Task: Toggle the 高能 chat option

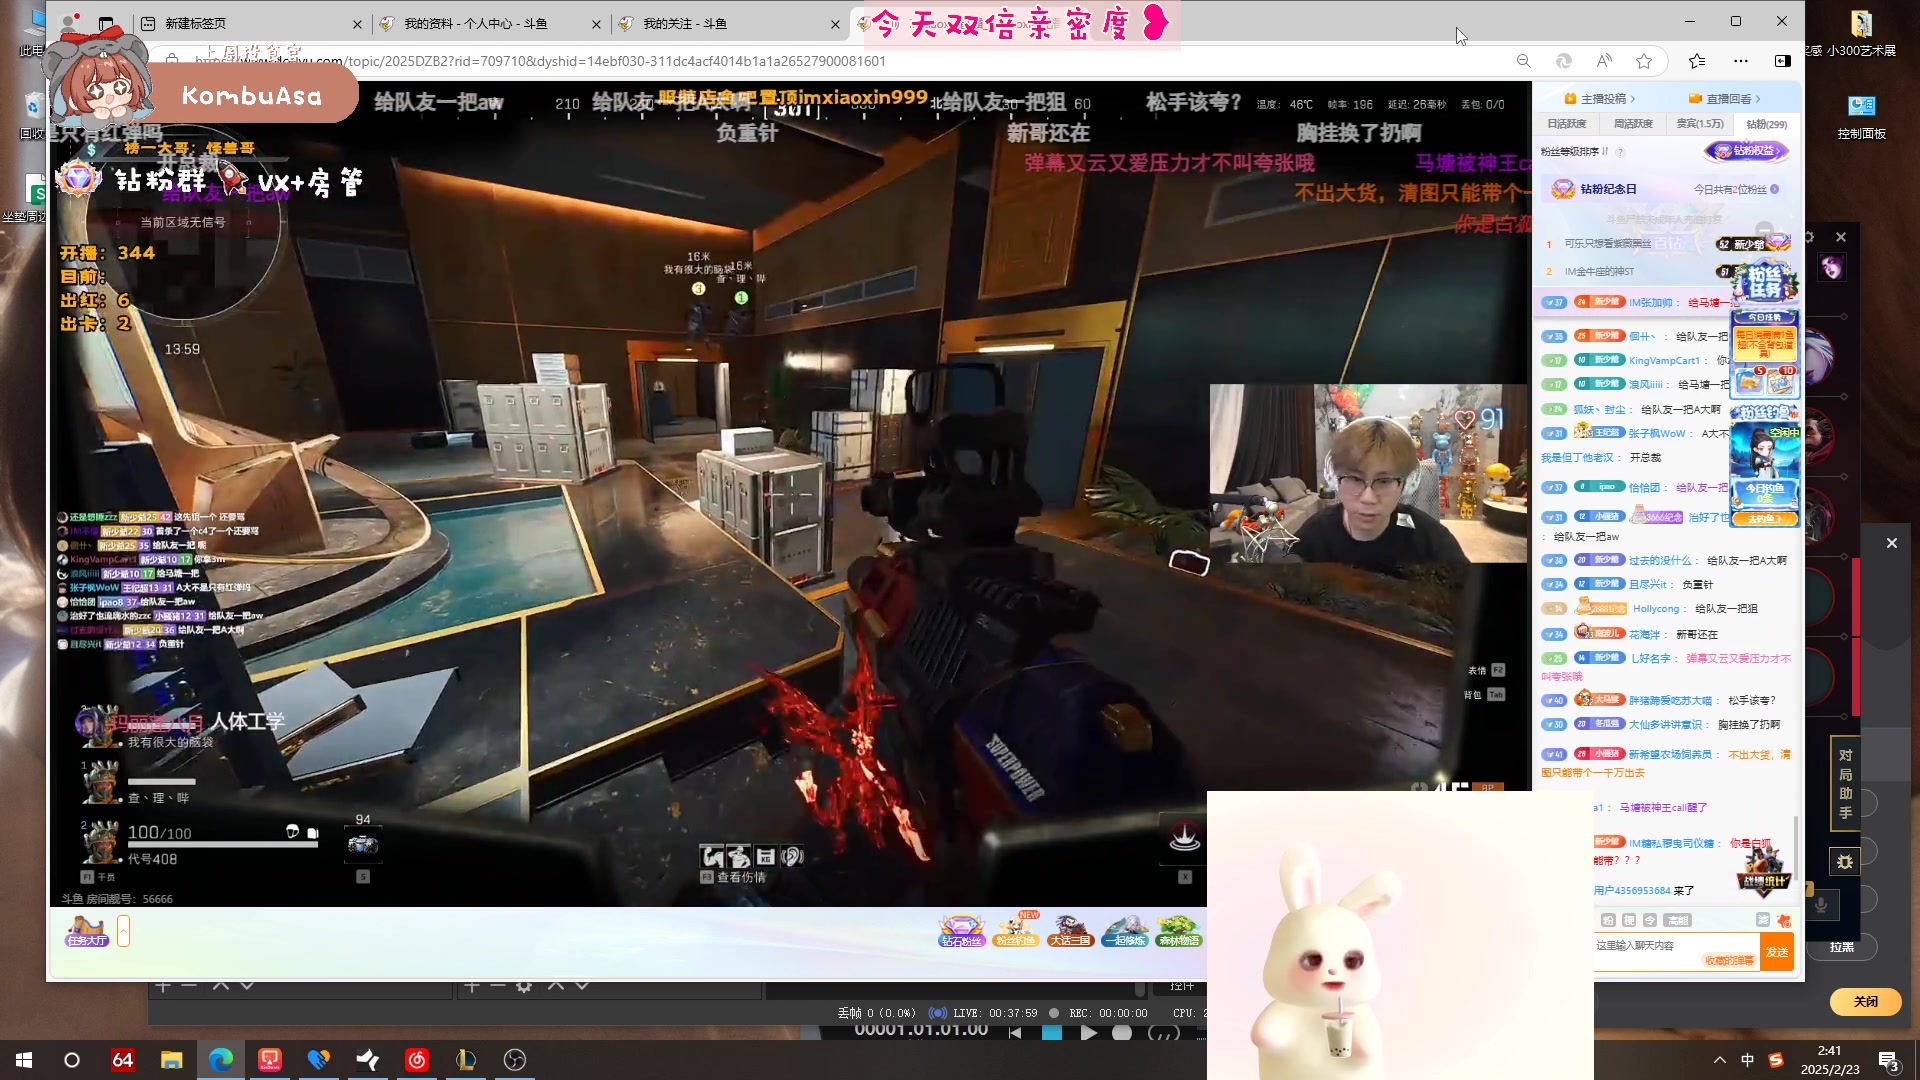Action: pos(1677,920)
